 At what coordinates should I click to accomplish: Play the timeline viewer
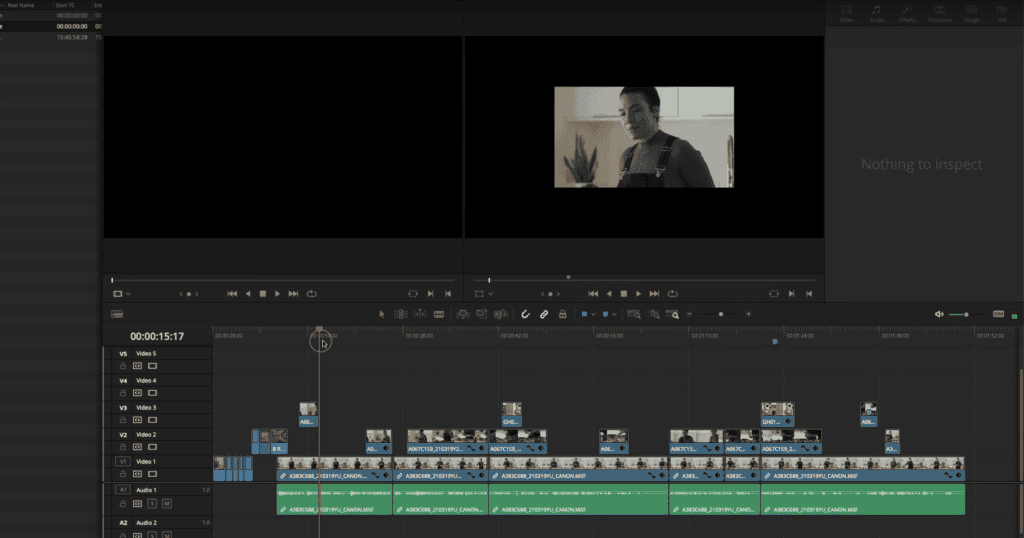coord(639,294)
